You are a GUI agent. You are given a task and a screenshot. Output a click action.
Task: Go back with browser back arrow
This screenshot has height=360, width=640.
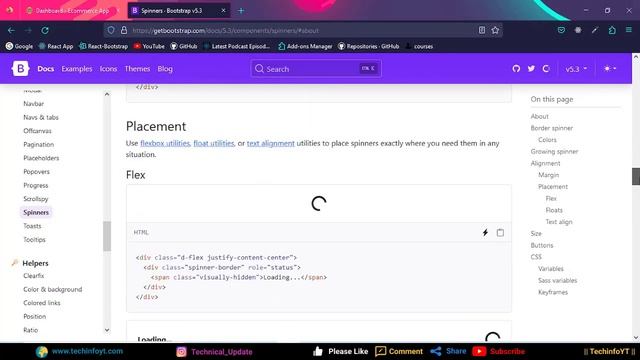click(x=11, y=30)
